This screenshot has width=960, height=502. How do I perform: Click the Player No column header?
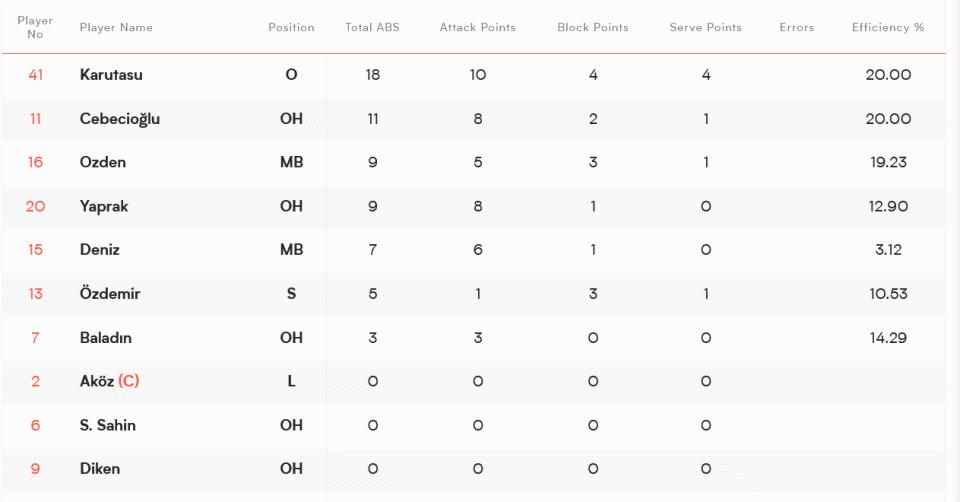[x=35, y=28]
